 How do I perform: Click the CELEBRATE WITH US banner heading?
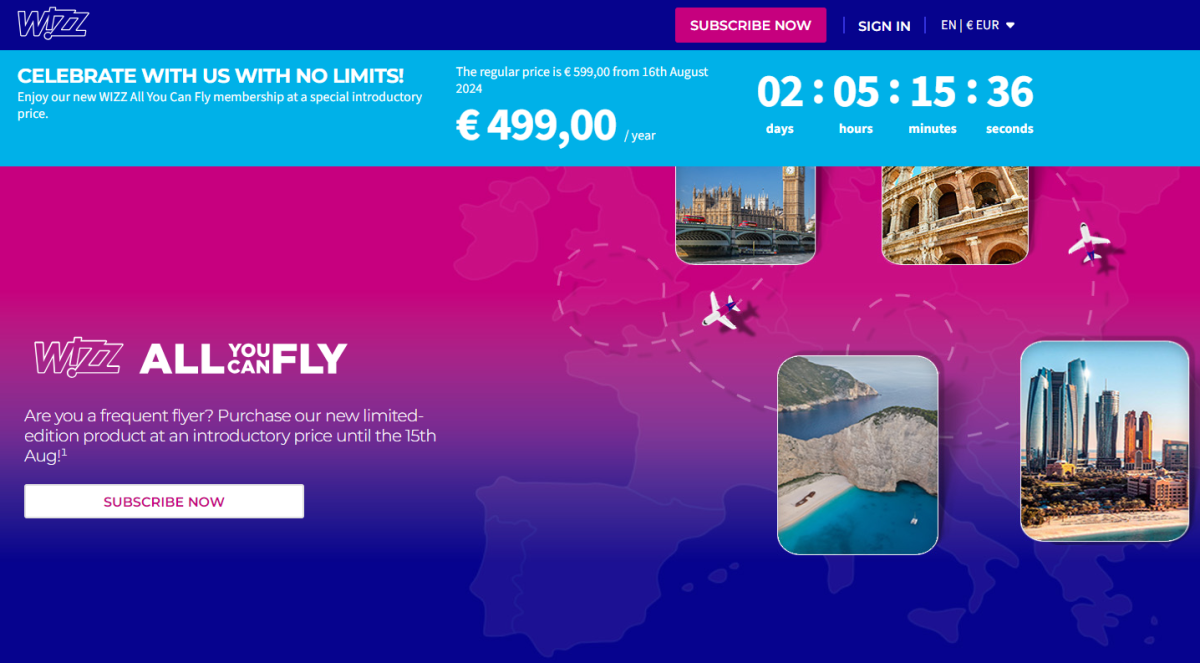click(211, 76)
